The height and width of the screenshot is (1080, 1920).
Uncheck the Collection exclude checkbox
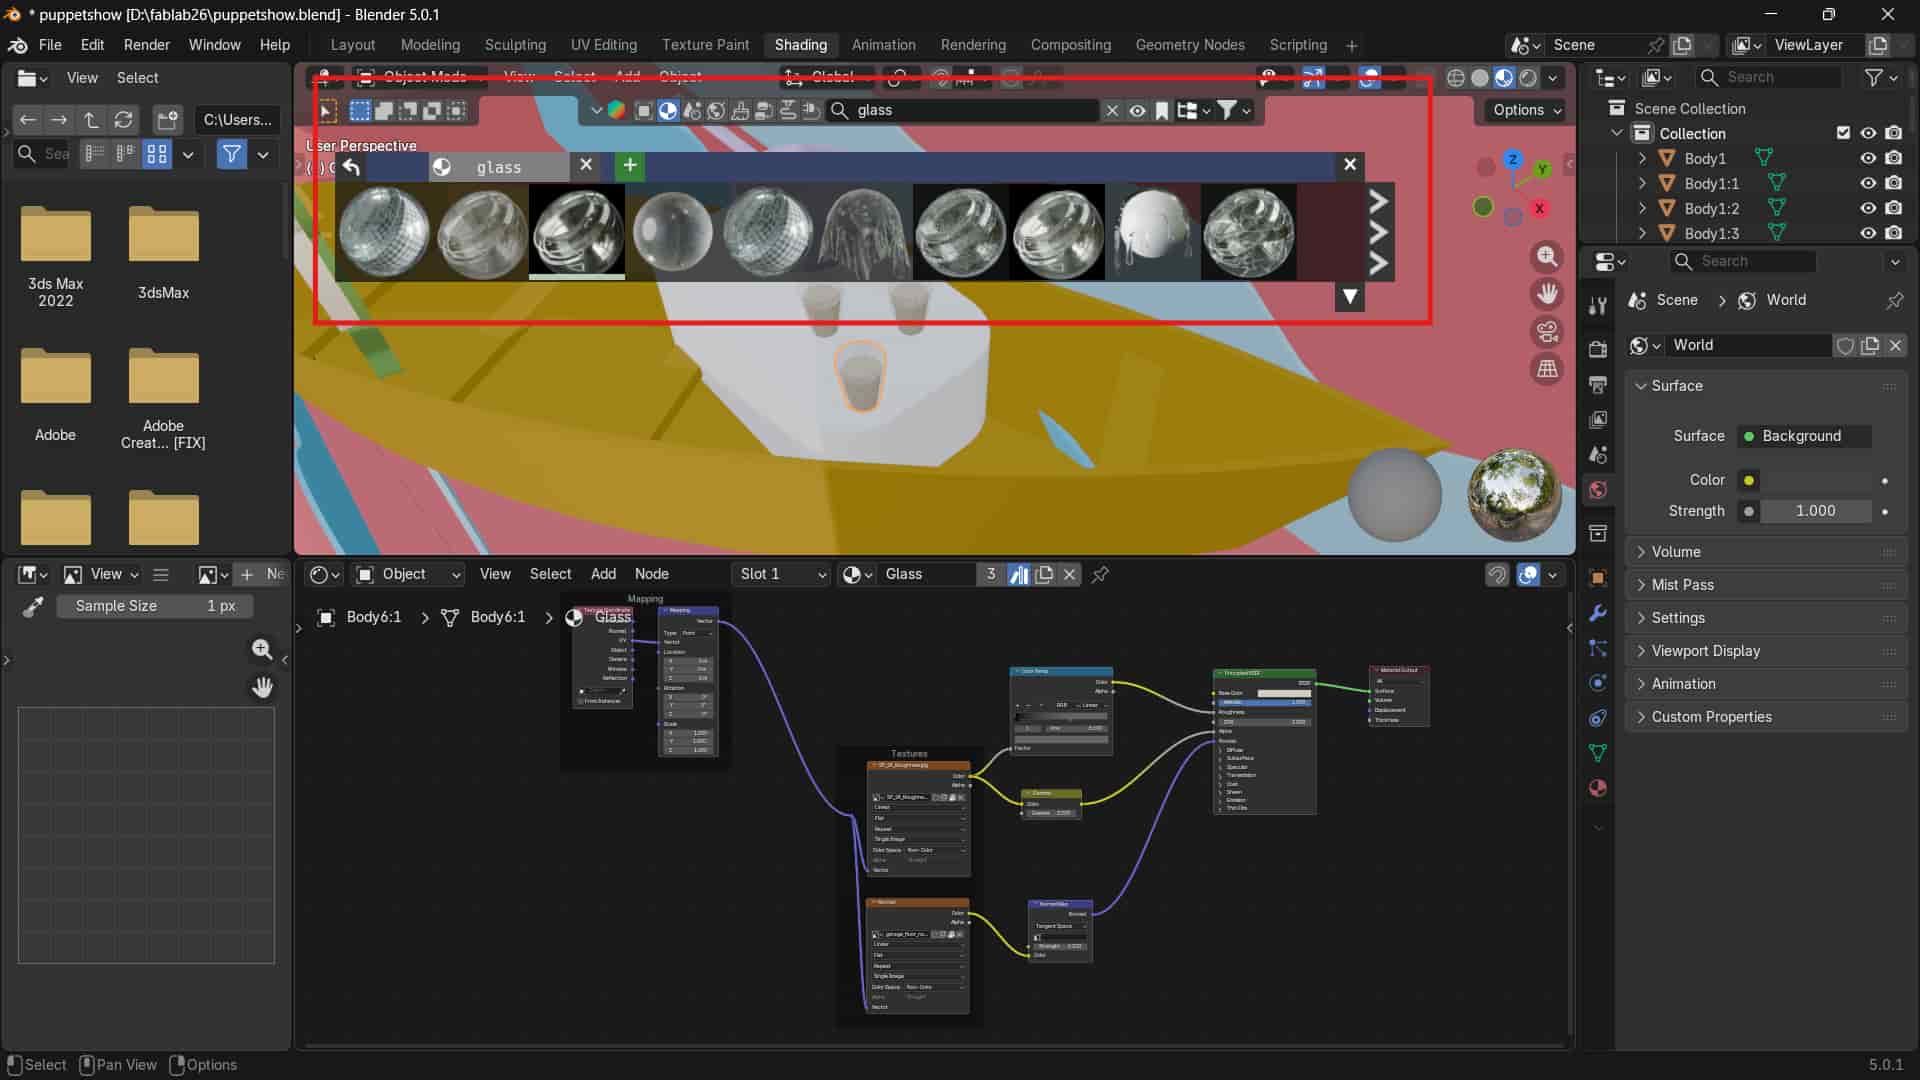click(x=1843, y=133)
